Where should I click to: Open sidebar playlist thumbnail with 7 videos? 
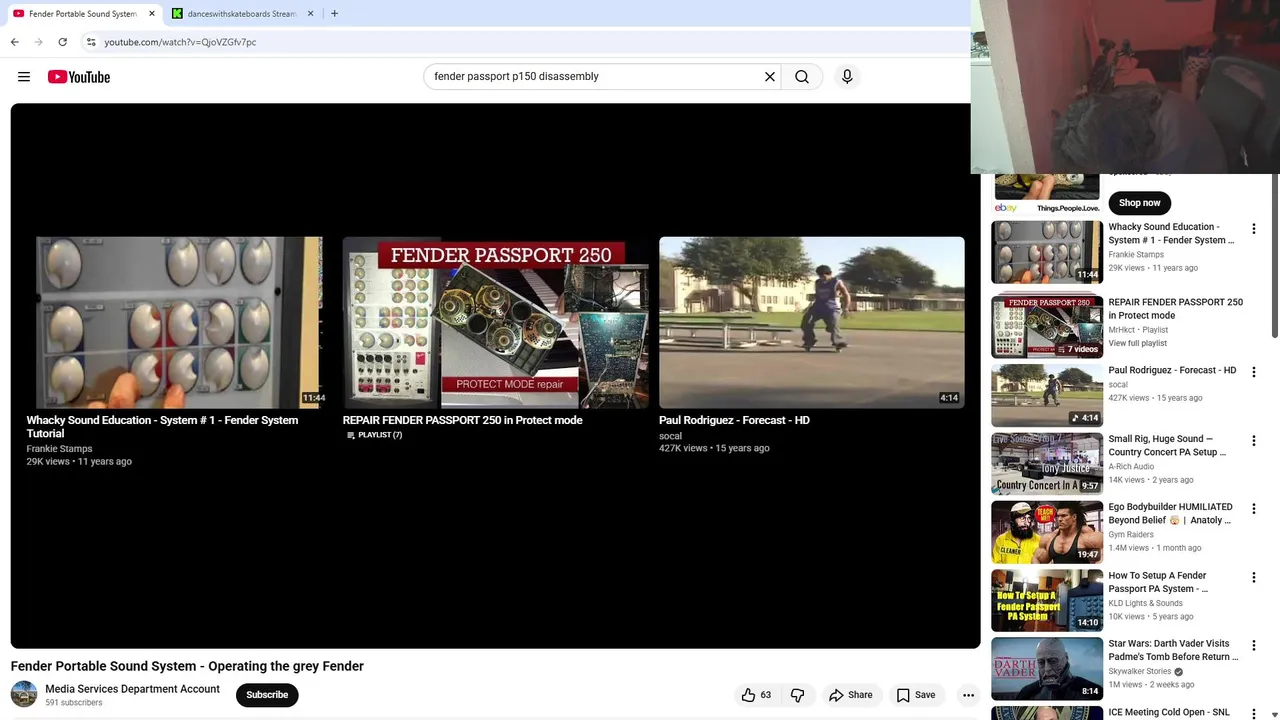[x=1047, y=327]
